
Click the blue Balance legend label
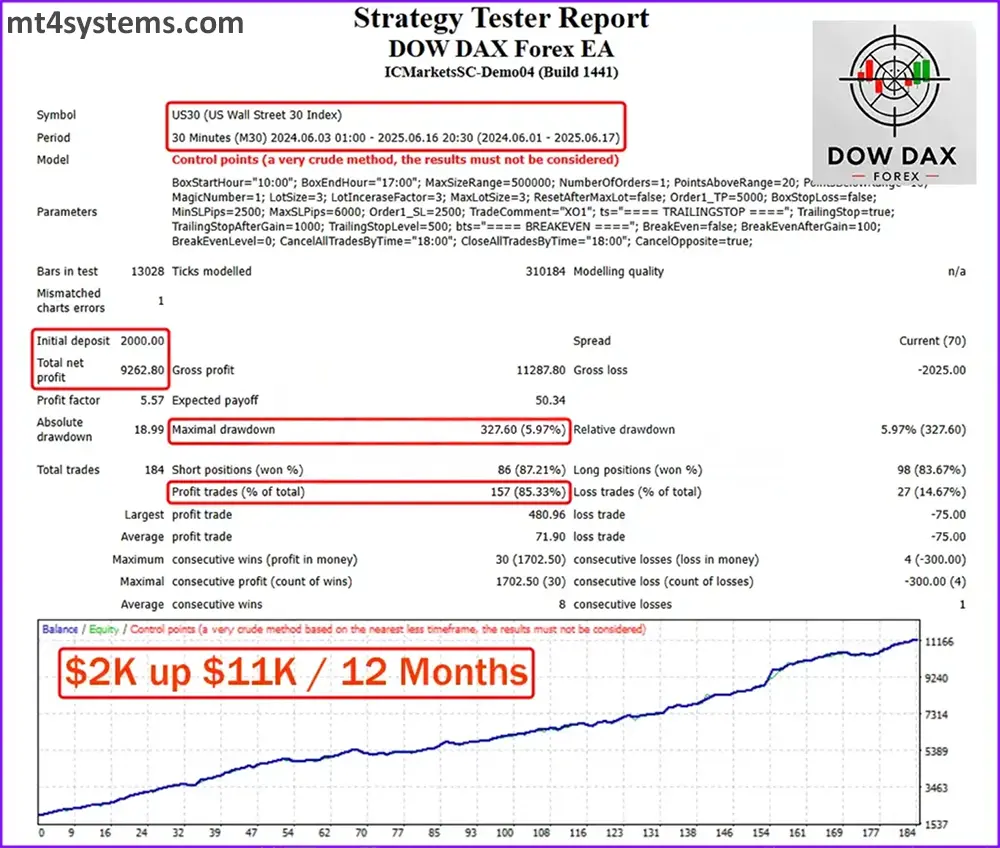[62, 630]
